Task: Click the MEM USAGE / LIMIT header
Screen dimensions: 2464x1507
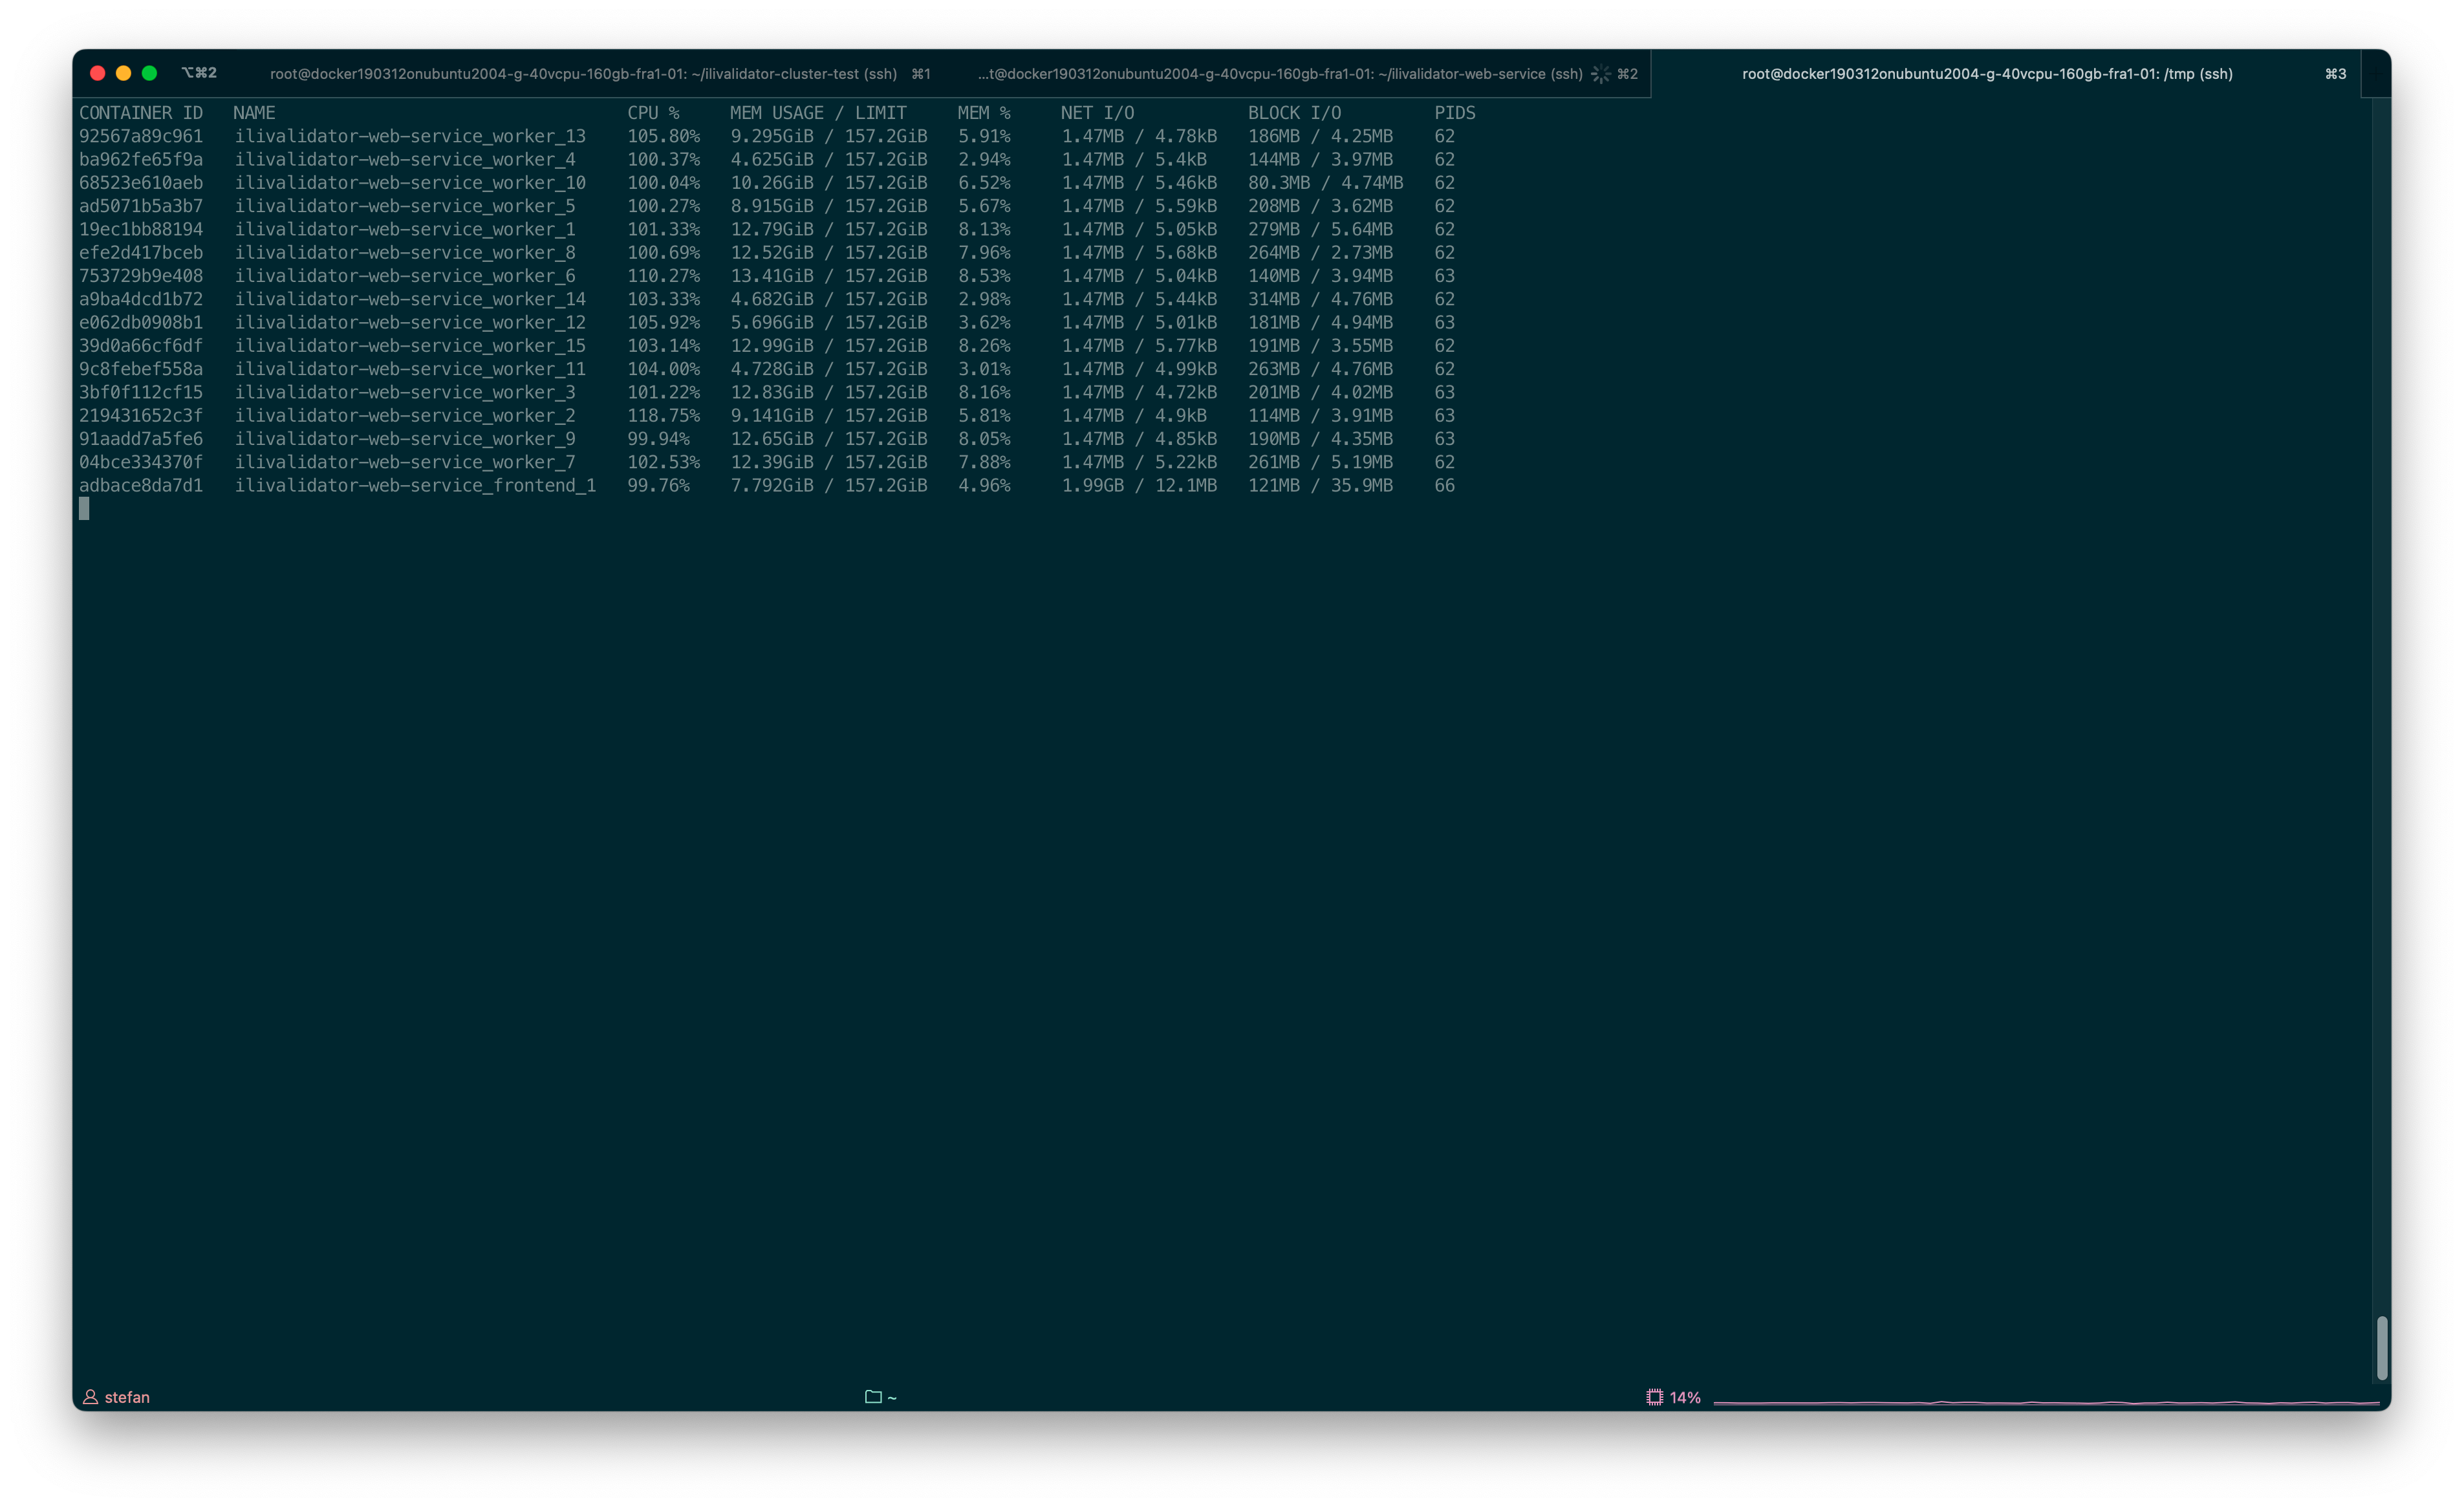Action: coord(818,113)
